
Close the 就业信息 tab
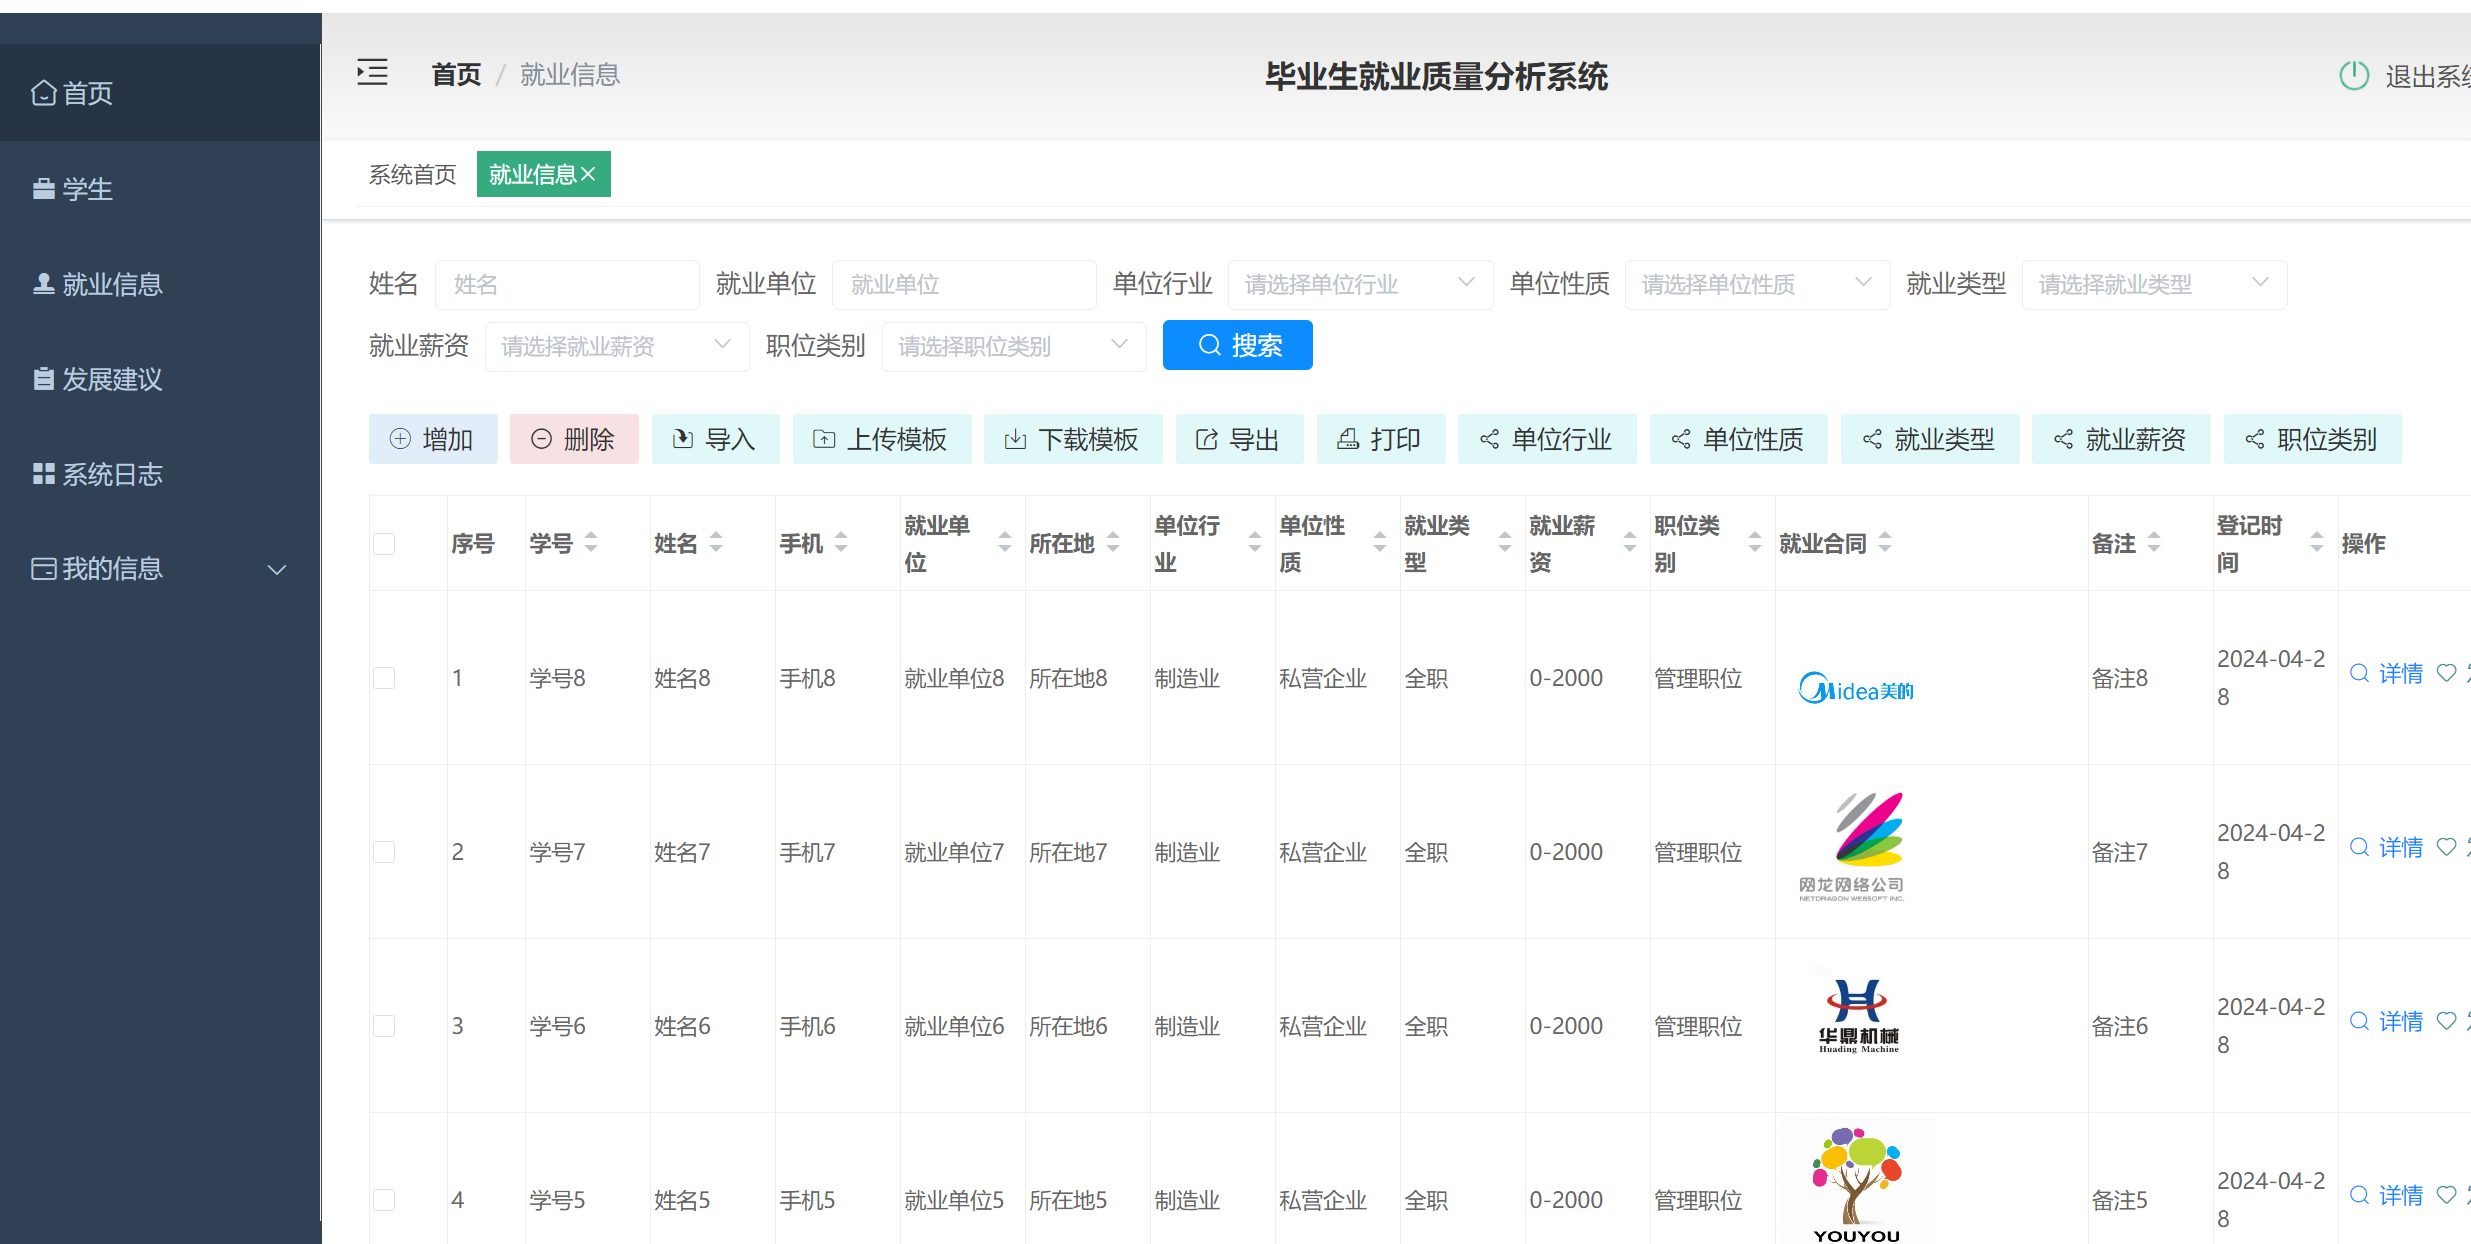589,173
